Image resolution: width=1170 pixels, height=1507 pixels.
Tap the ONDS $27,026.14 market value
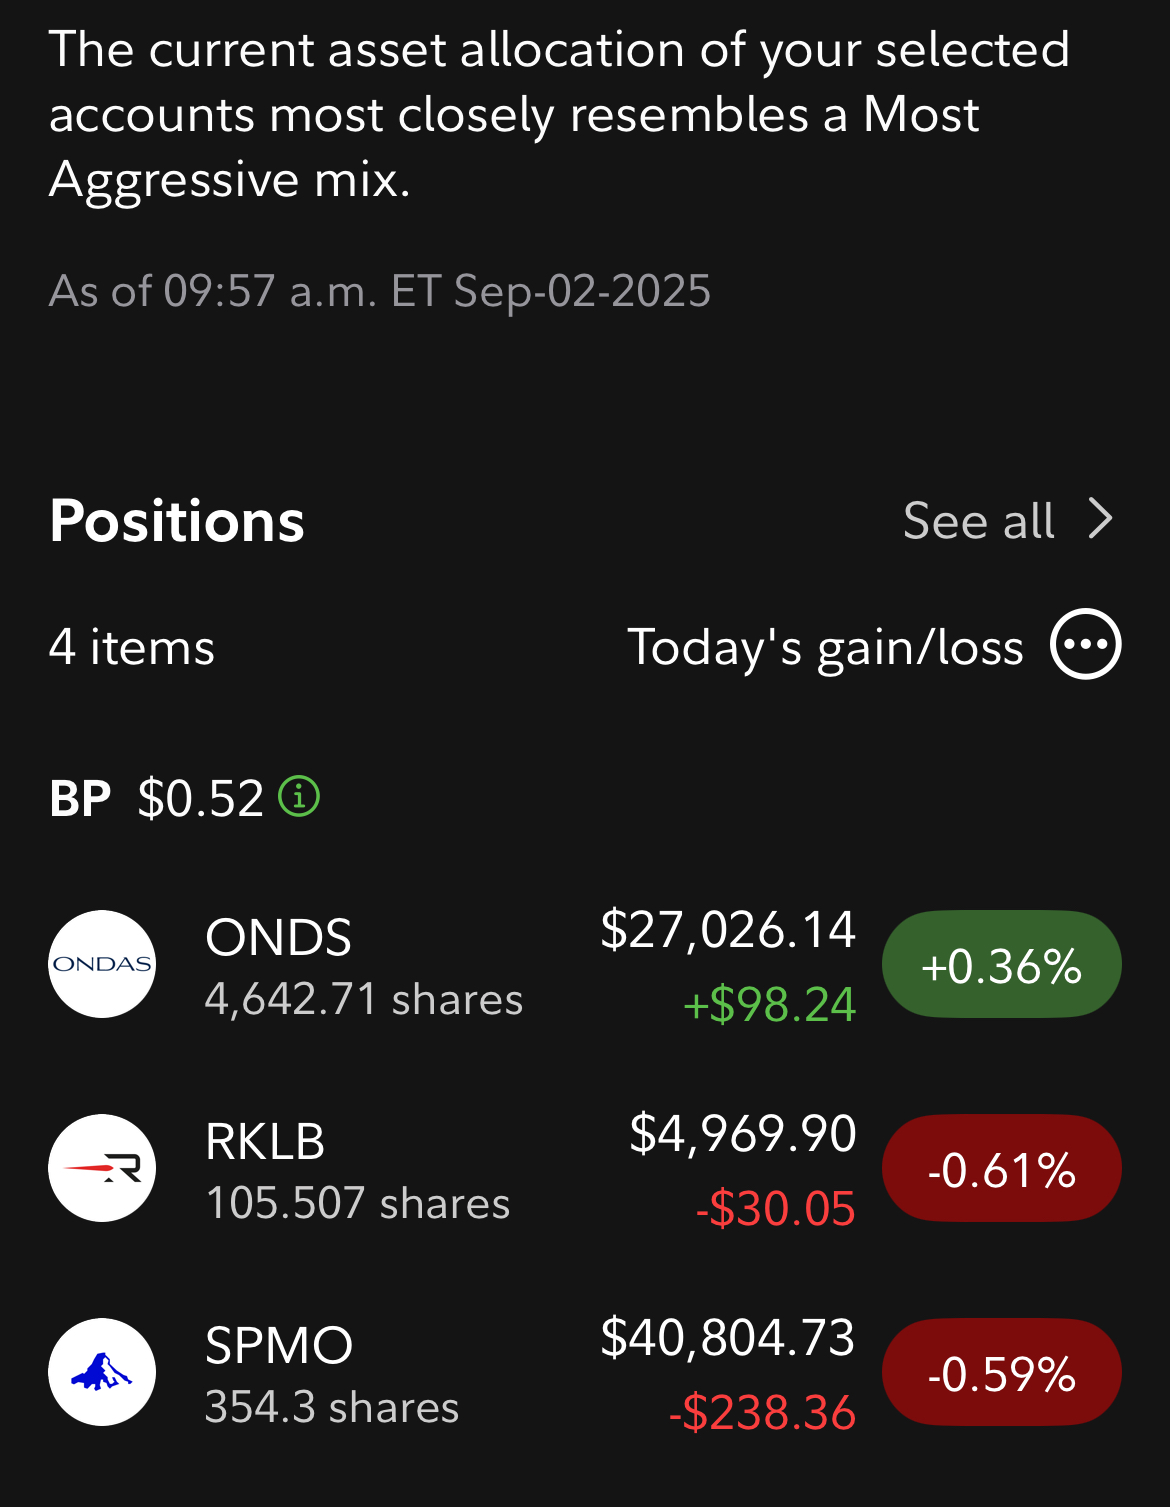[728, 930]
